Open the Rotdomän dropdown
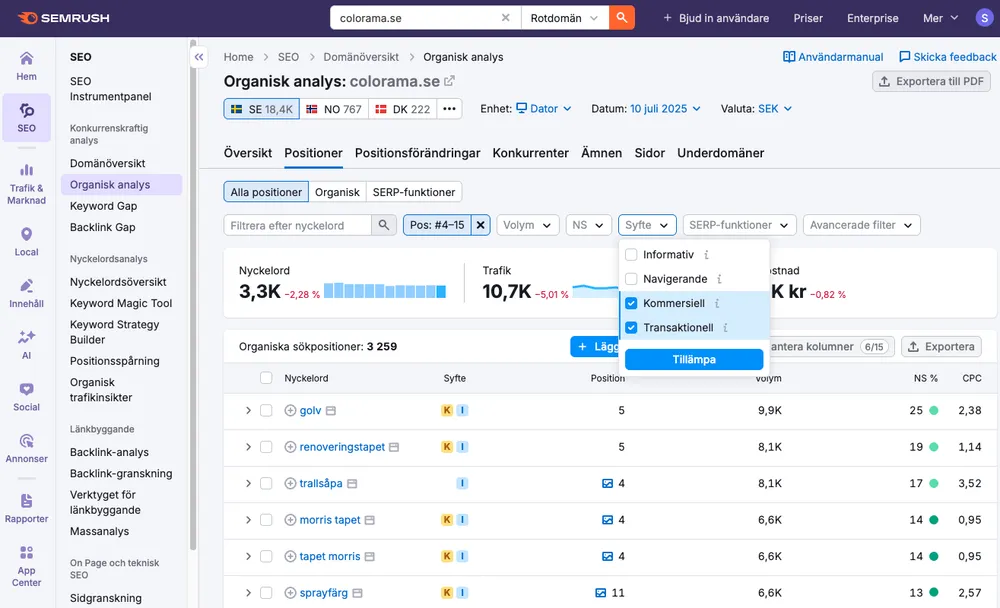The width and height of the screenshot is (1000, 608). point(564,18)
